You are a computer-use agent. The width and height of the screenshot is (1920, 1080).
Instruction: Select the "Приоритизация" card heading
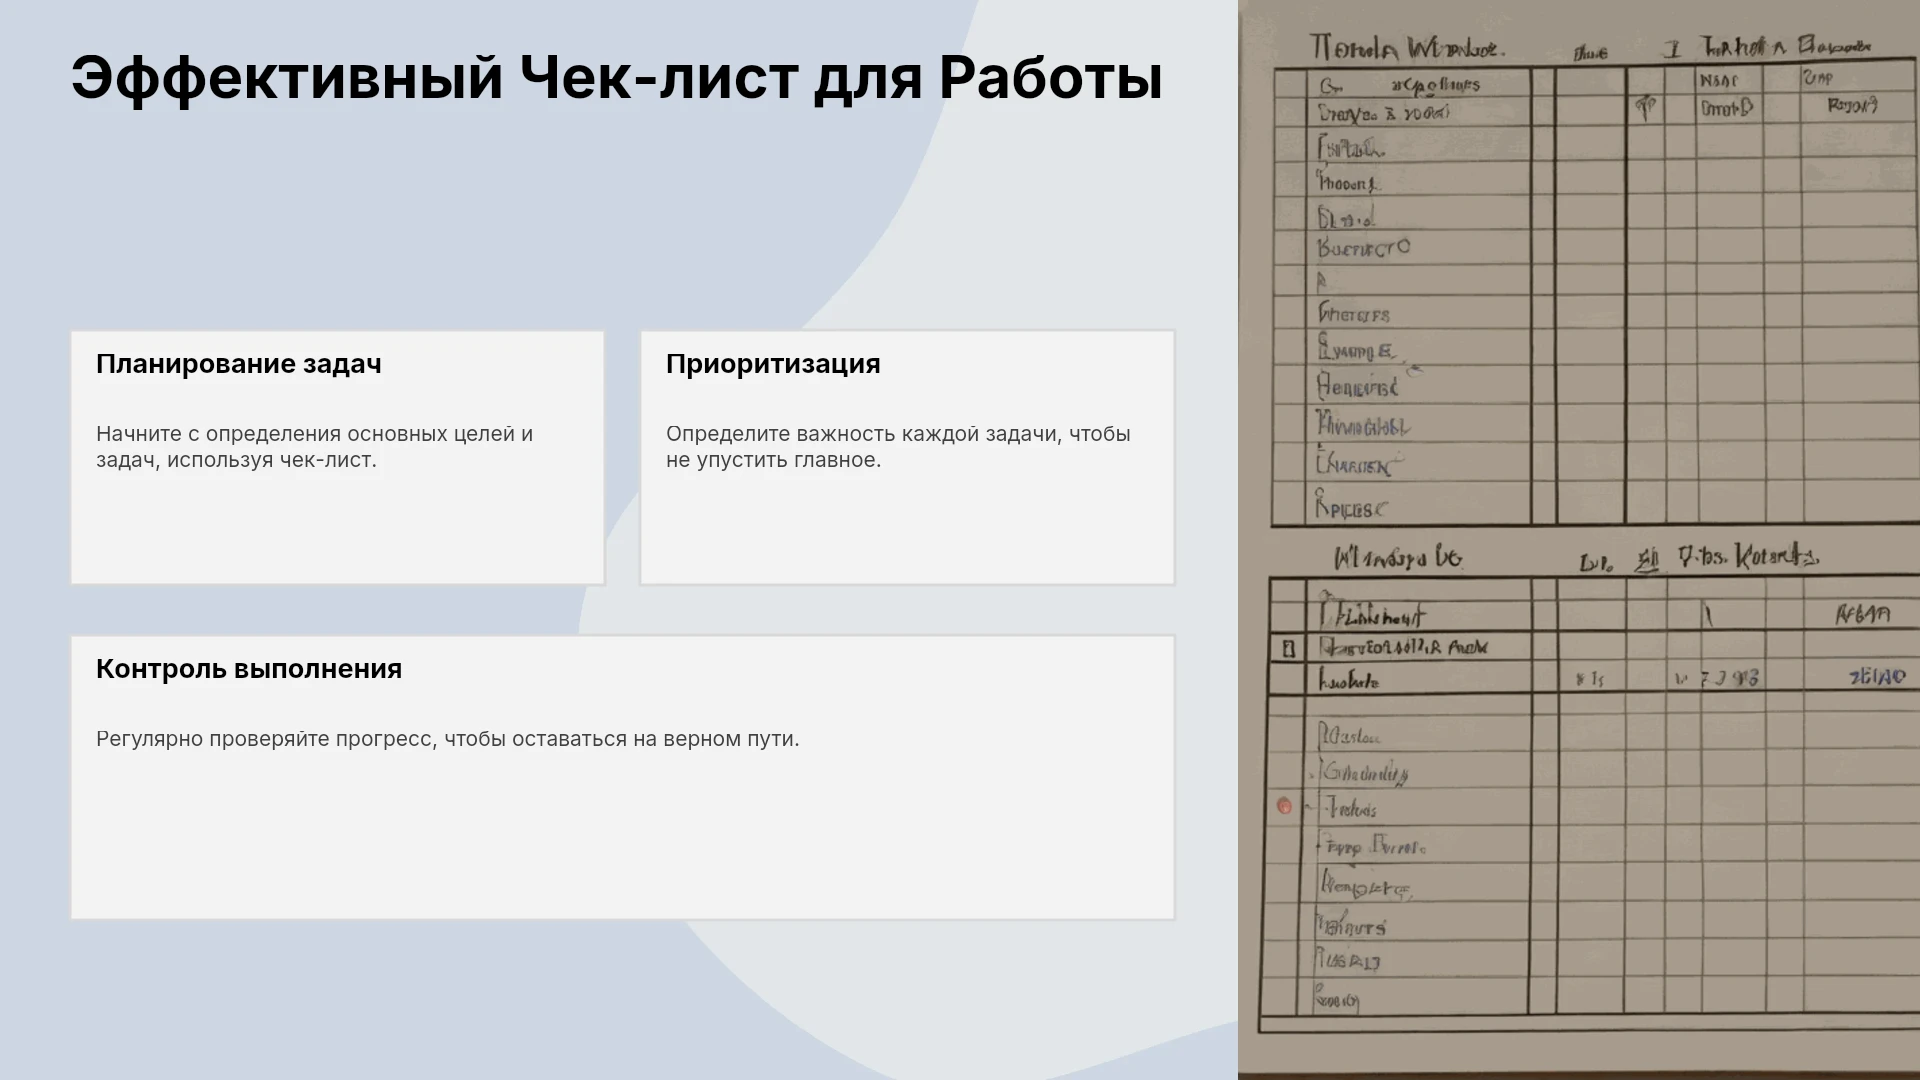(773, 364)
